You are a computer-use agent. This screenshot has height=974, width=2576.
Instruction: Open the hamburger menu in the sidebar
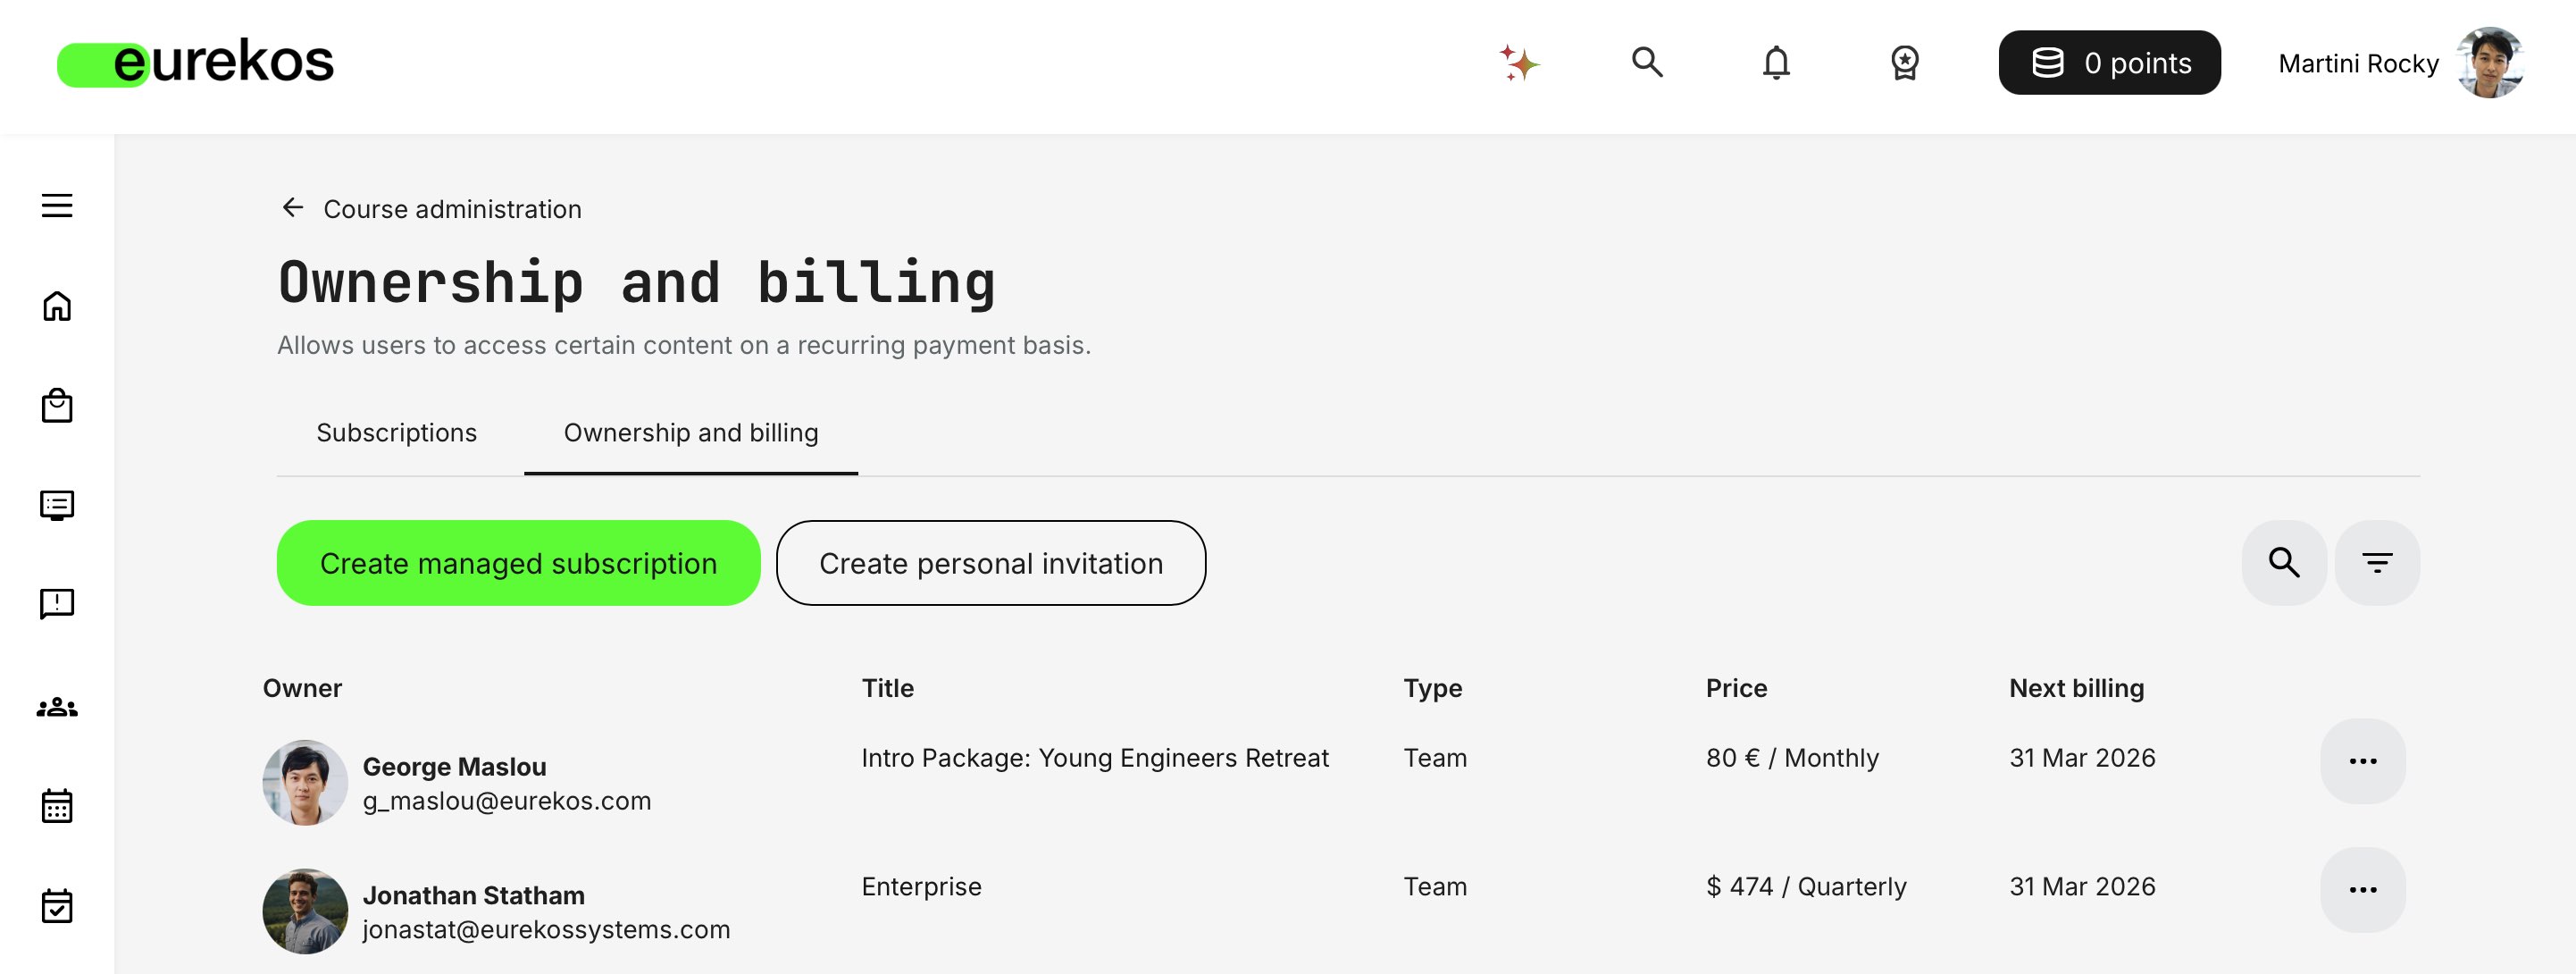click(57, 205)
